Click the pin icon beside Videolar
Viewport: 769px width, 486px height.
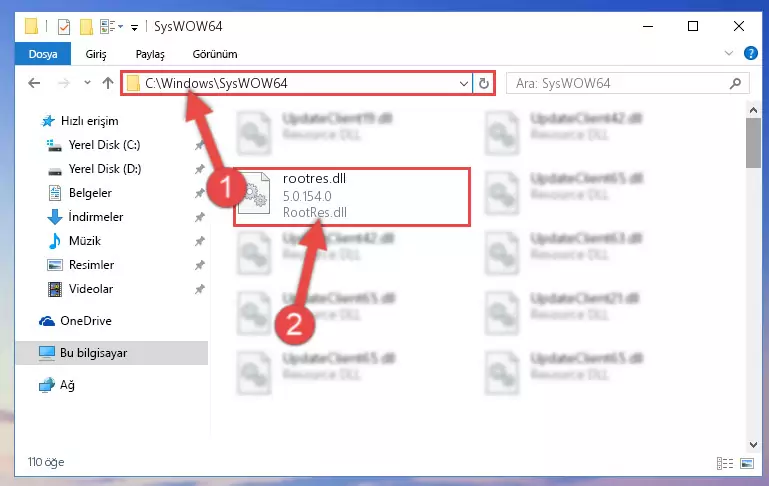(200, 289)
